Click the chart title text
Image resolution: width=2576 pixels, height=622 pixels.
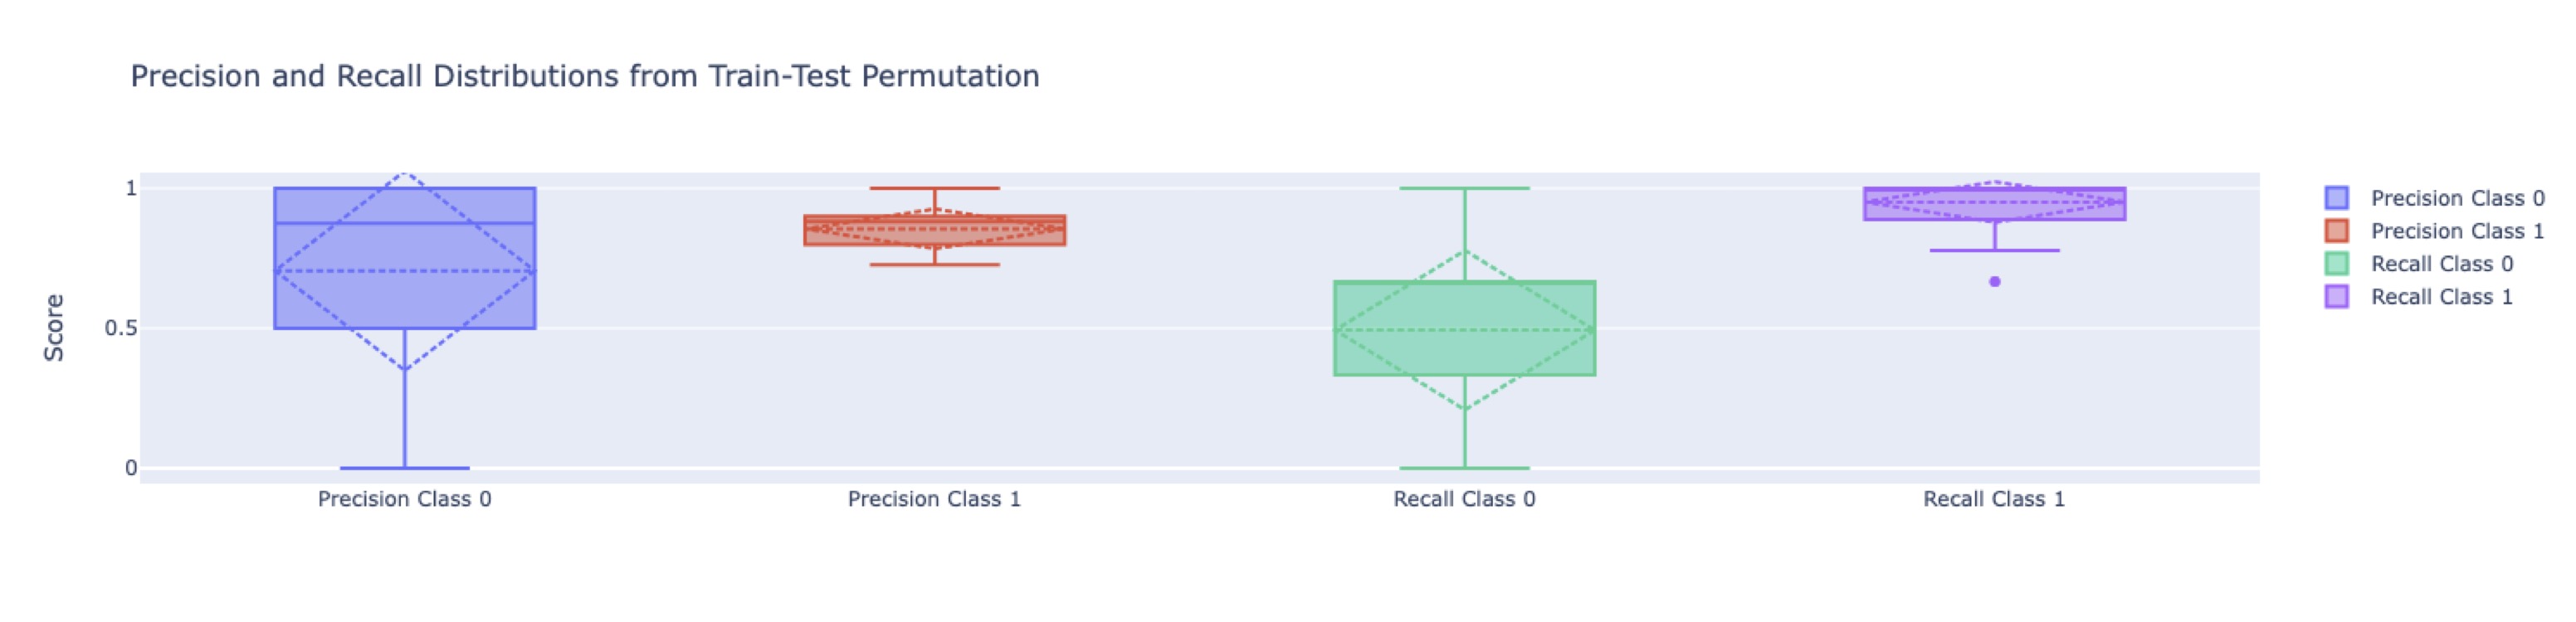click(585, 76)
